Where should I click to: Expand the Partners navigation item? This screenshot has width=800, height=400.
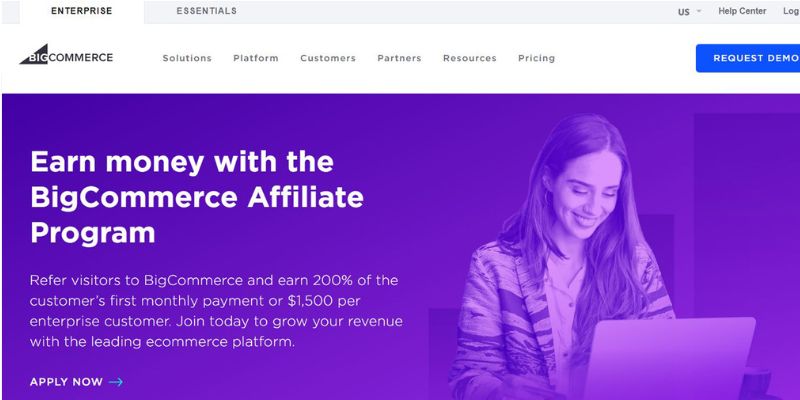(399, 58)
